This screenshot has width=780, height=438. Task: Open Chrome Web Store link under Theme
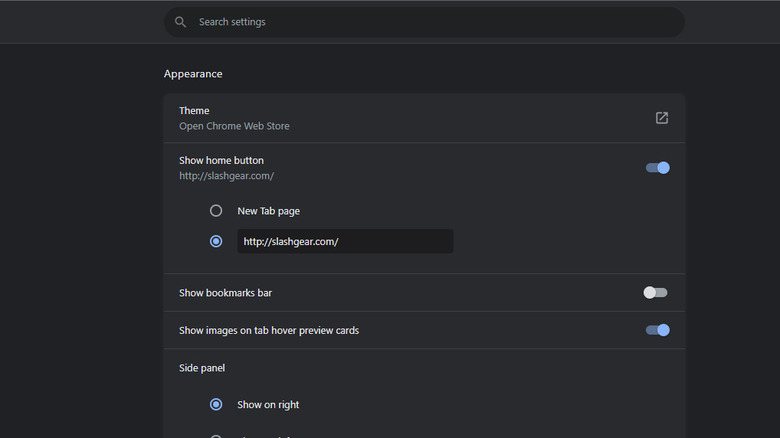pos(234,126)
